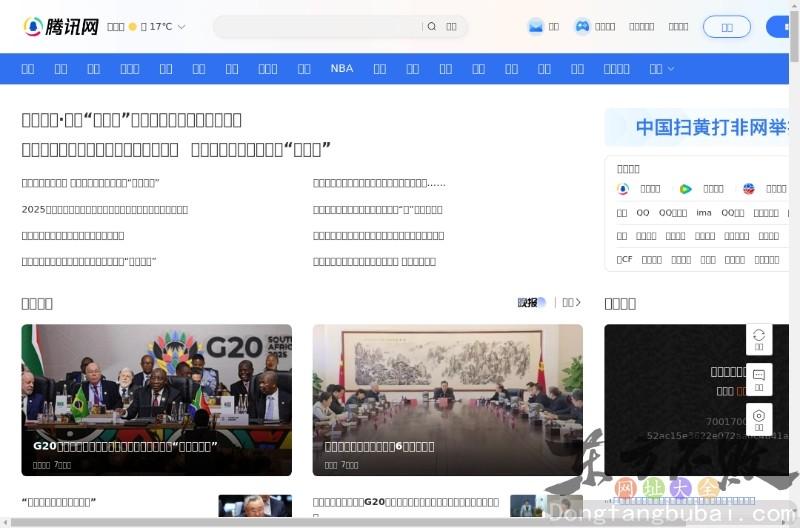Click the search button text in search bar
The height and width of the screenshot is (528, 800).
pos(452,27)
